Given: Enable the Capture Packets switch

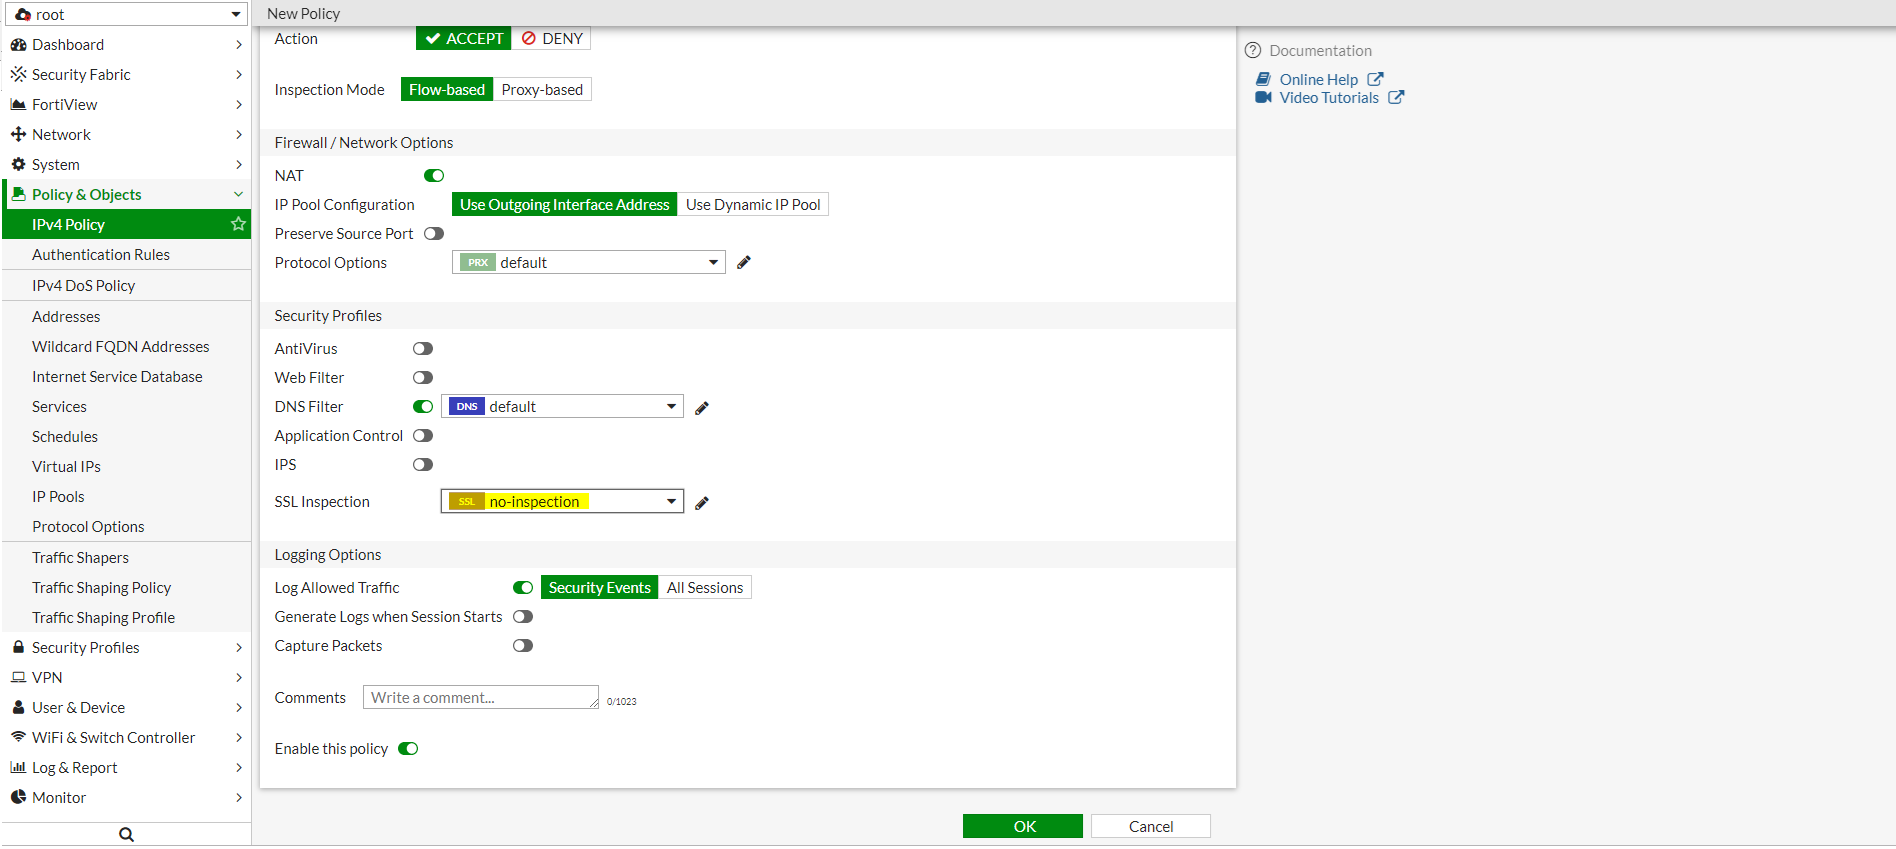Looking at the screenshot, I should 523,646.
